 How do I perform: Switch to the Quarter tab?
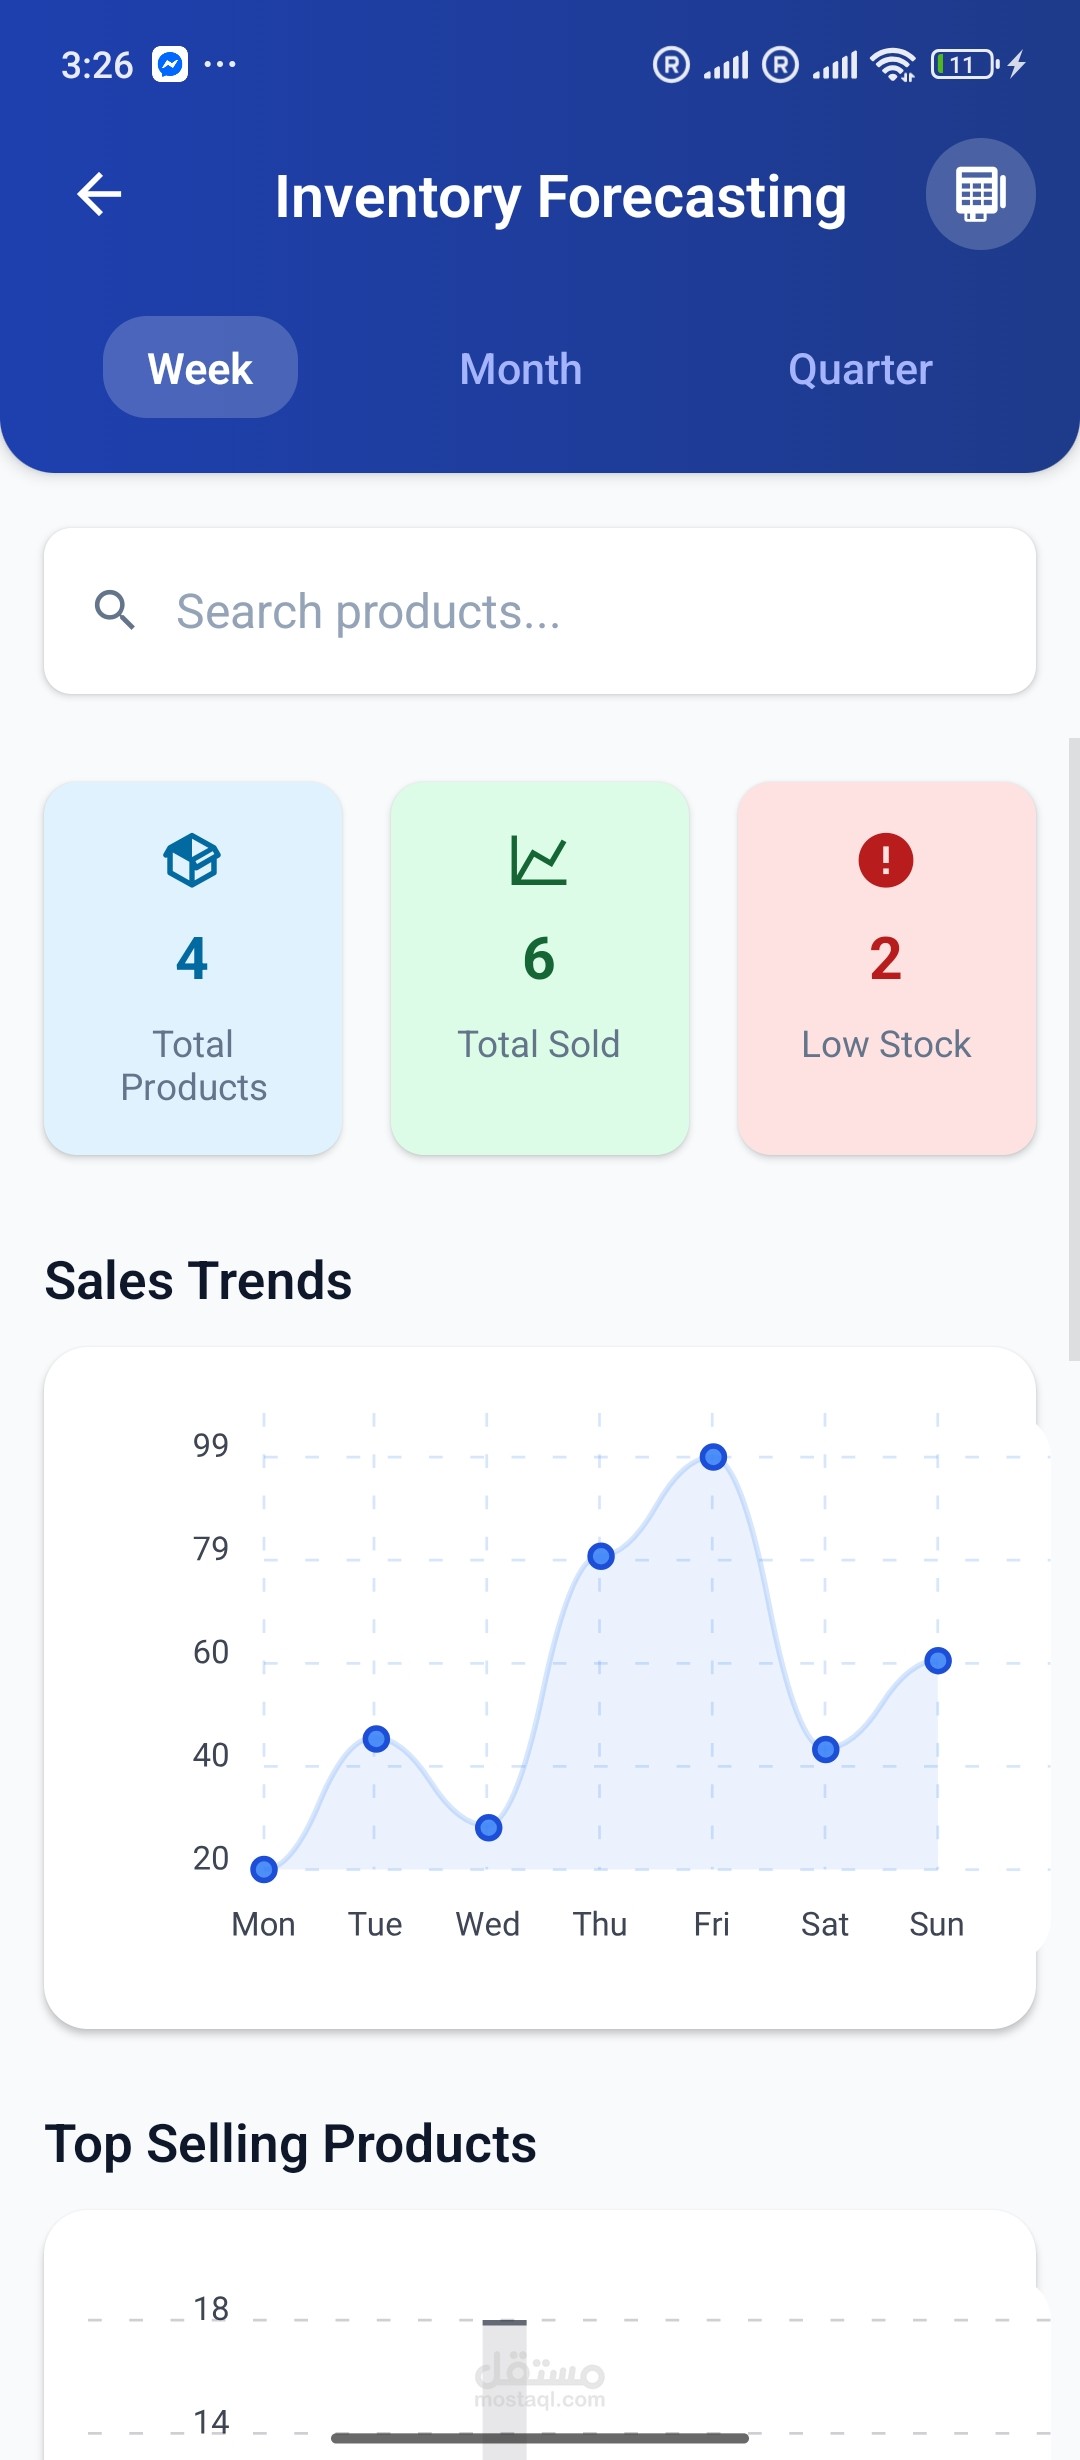pos(860,369)
